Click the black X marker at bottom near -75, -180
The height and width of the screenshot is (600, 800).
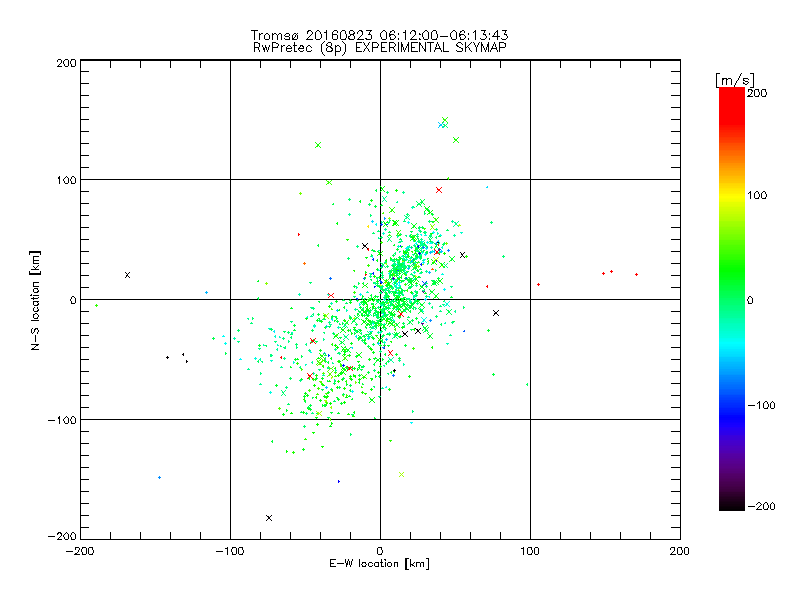[269, 518]
